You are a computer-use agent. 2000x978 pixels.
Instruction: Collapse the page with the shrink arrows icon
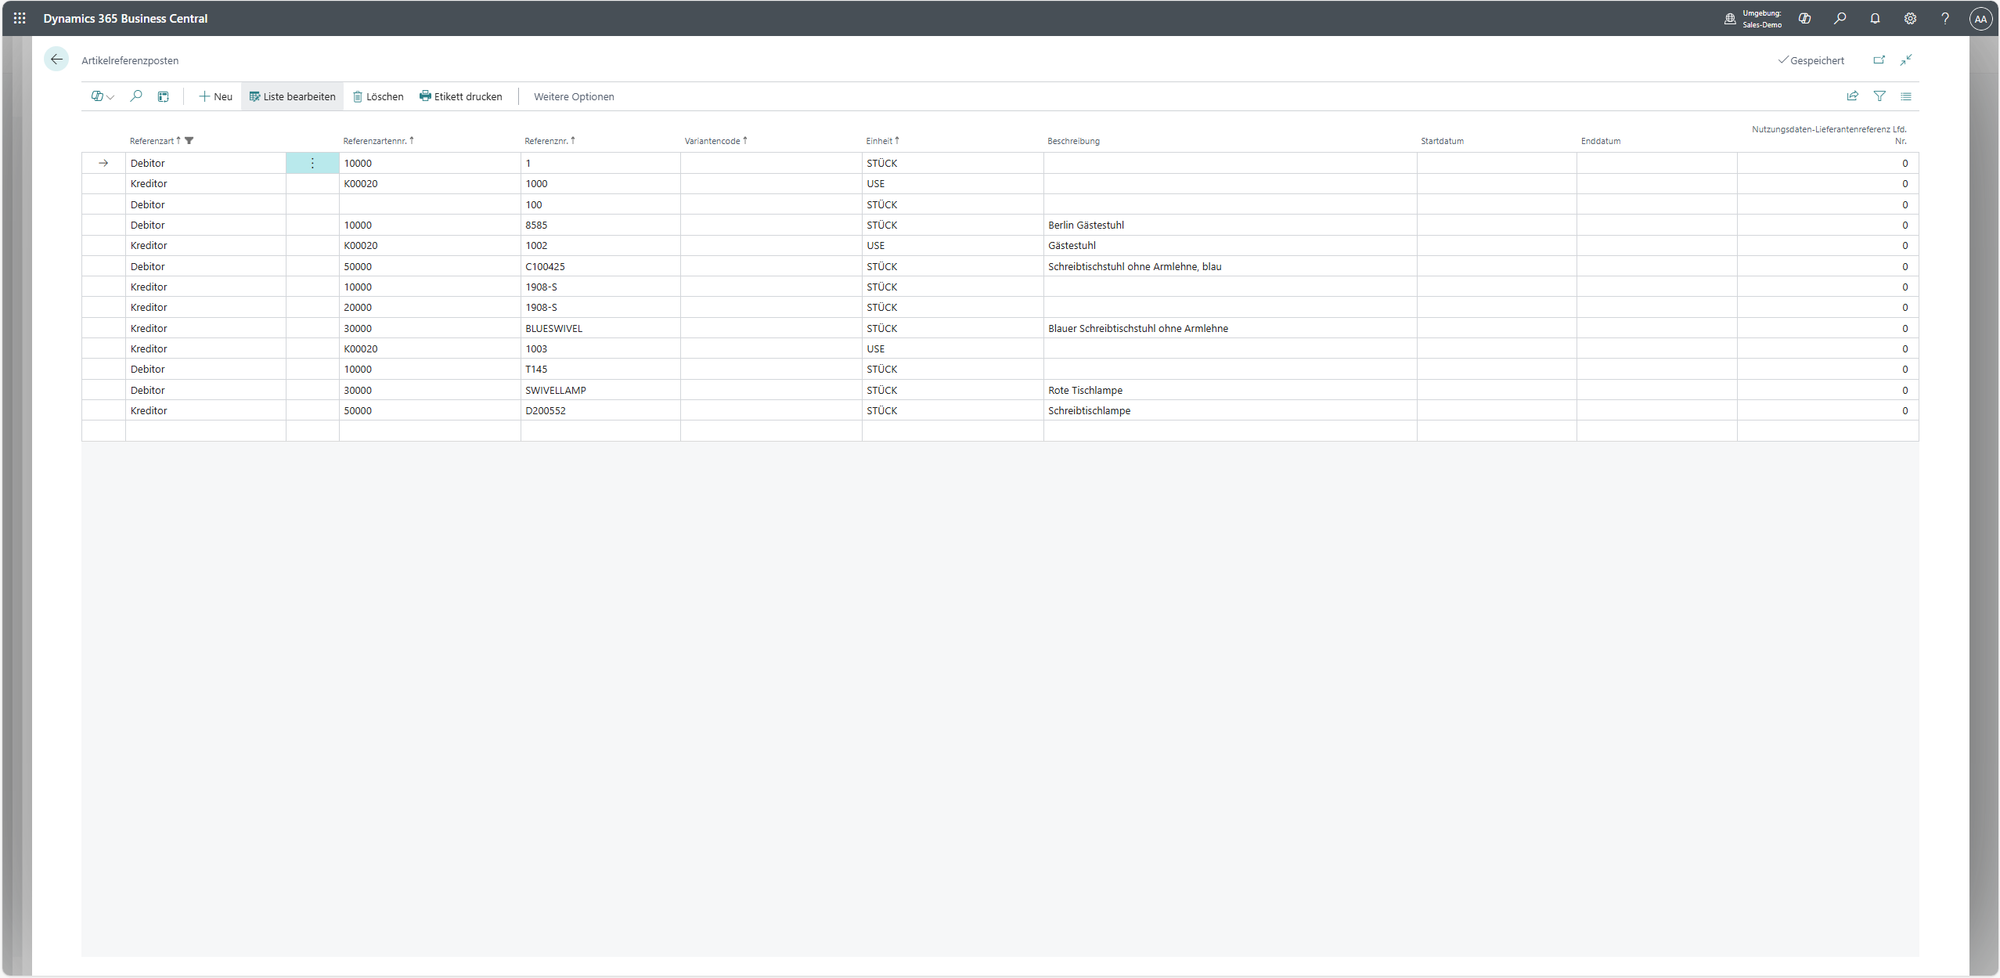[x=1906, y=60]
